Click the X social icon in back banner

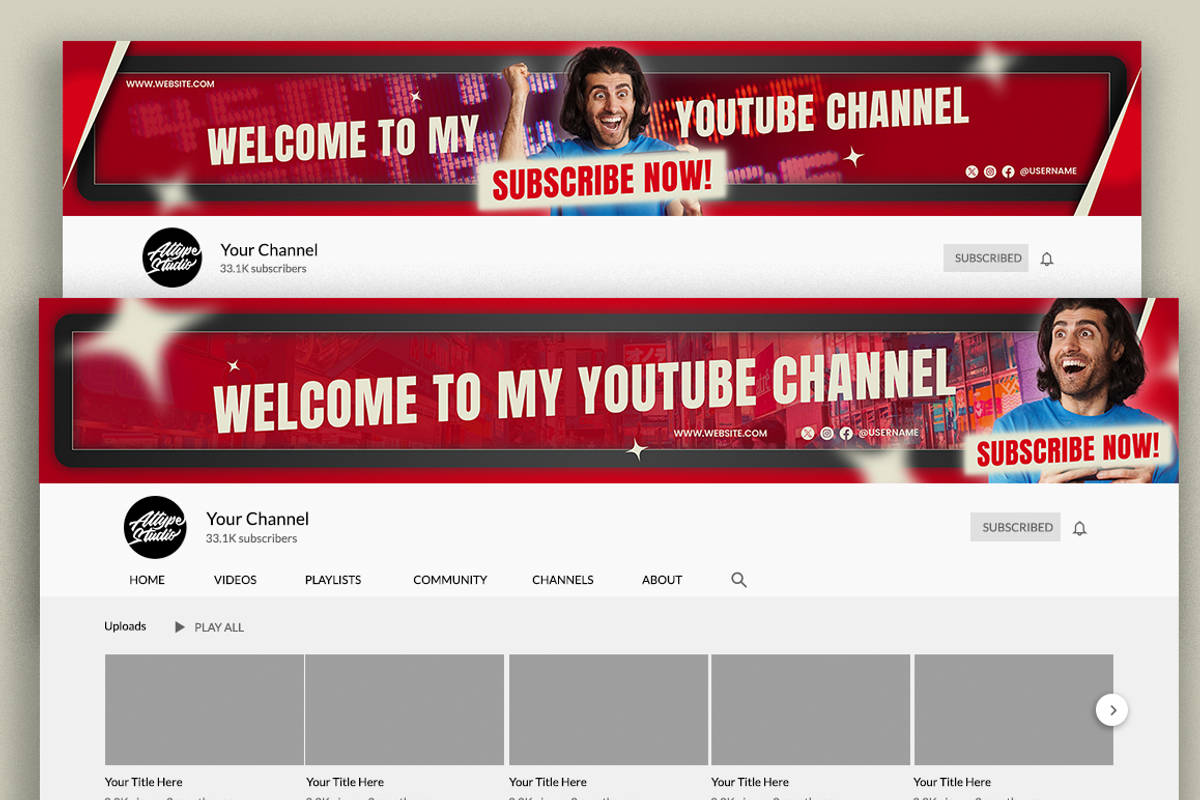pos(972,171)
